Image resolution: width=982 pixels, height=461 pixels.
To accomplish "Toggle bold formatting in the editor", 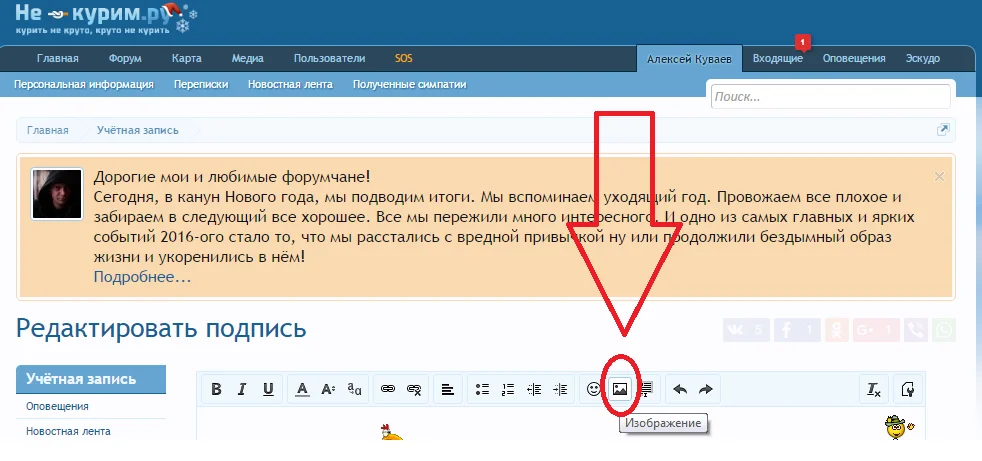I will [215, 389].
